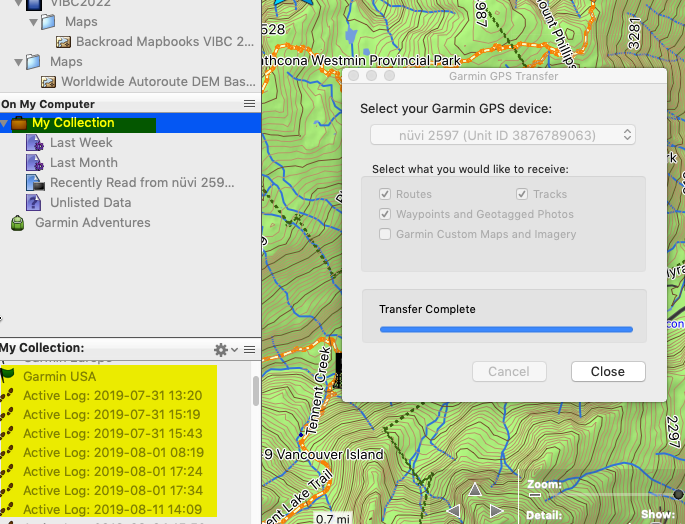Viewport: 685px width, 524px height.
Task: Select Active Log: 2019-07-31 15:43
Action: pyautogui.click(x=113, y=434)
